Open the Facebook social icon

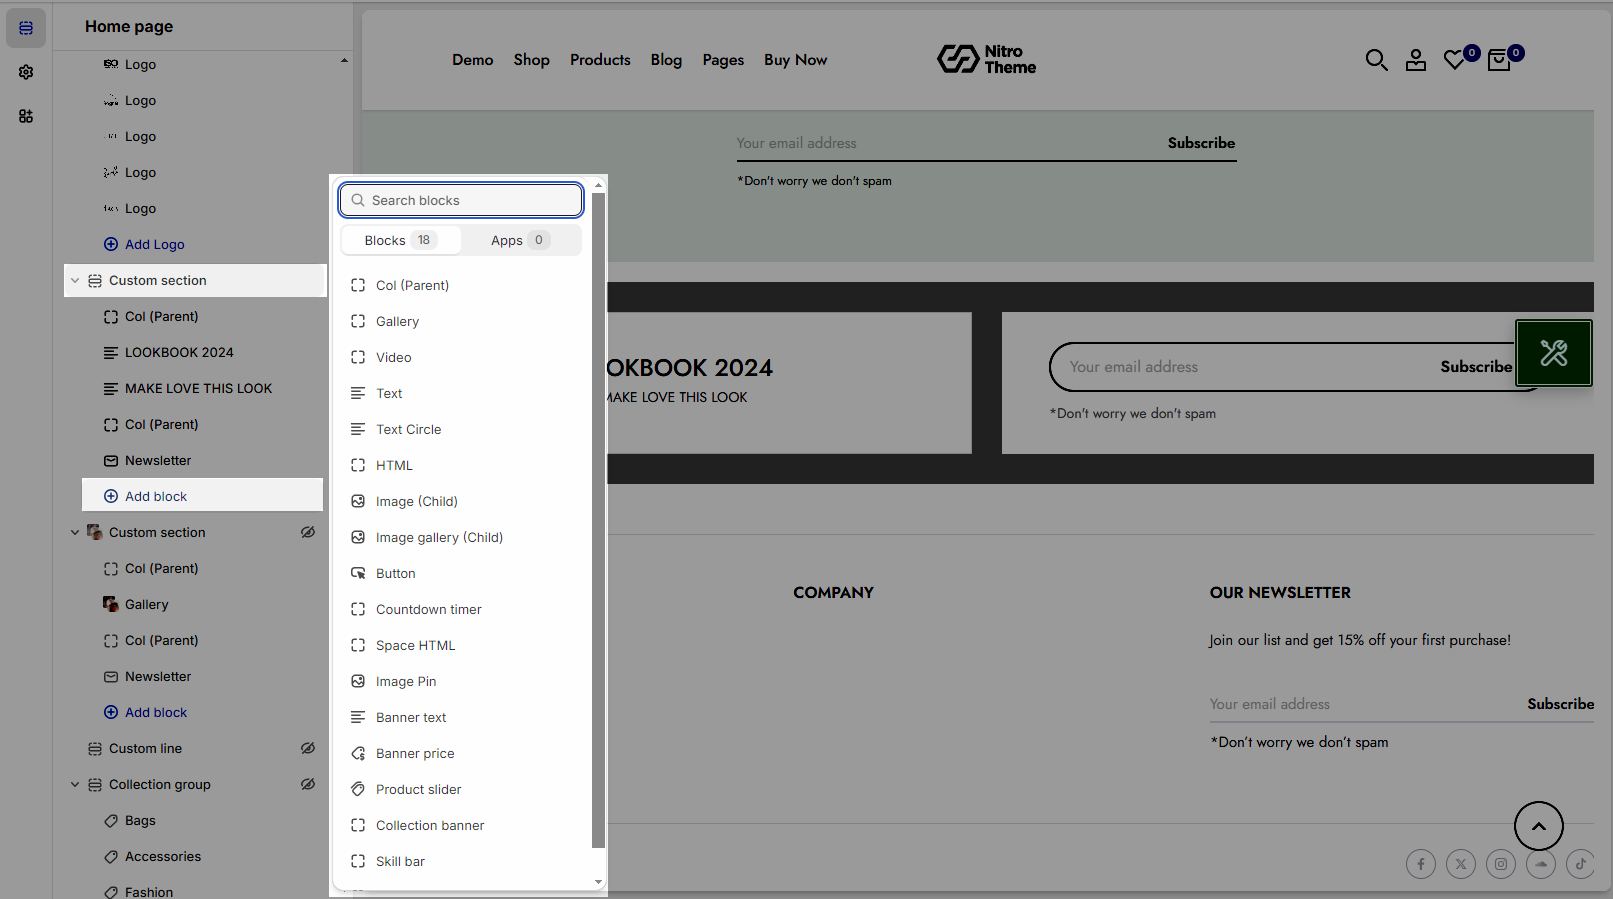[1421, 864]
